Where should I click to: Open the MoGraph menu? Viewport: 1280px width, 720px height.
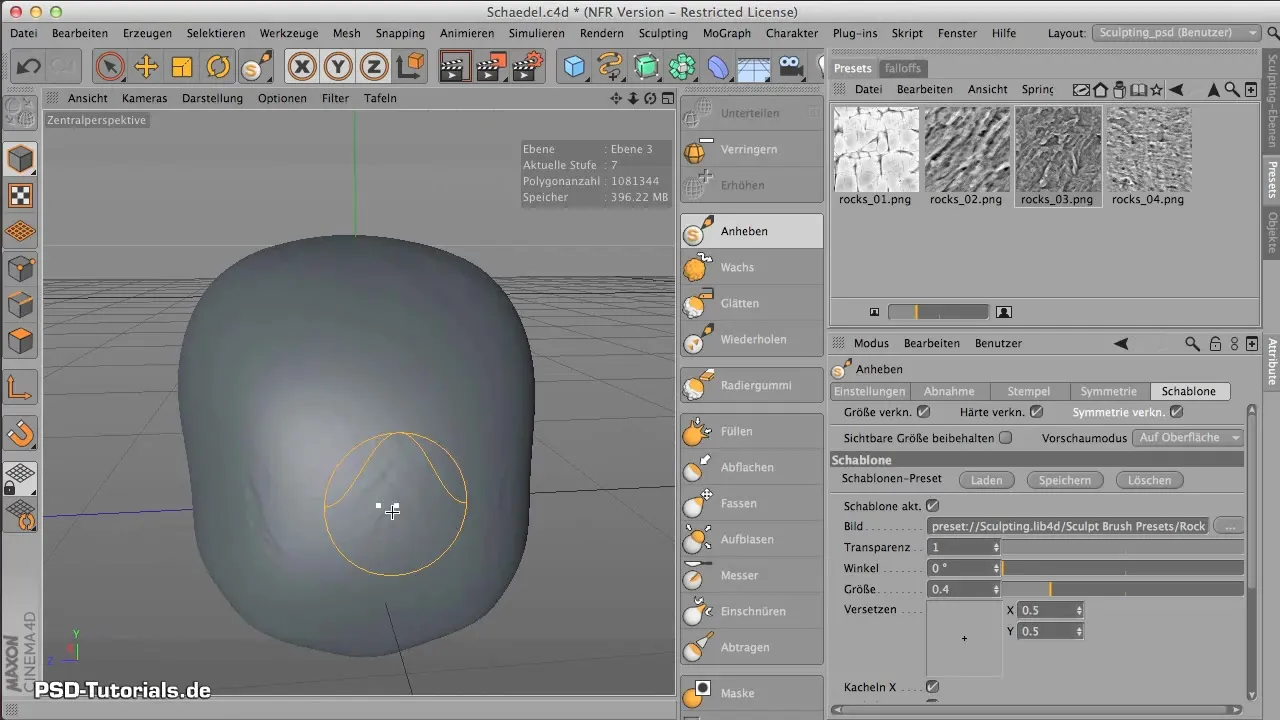[727, 33]
